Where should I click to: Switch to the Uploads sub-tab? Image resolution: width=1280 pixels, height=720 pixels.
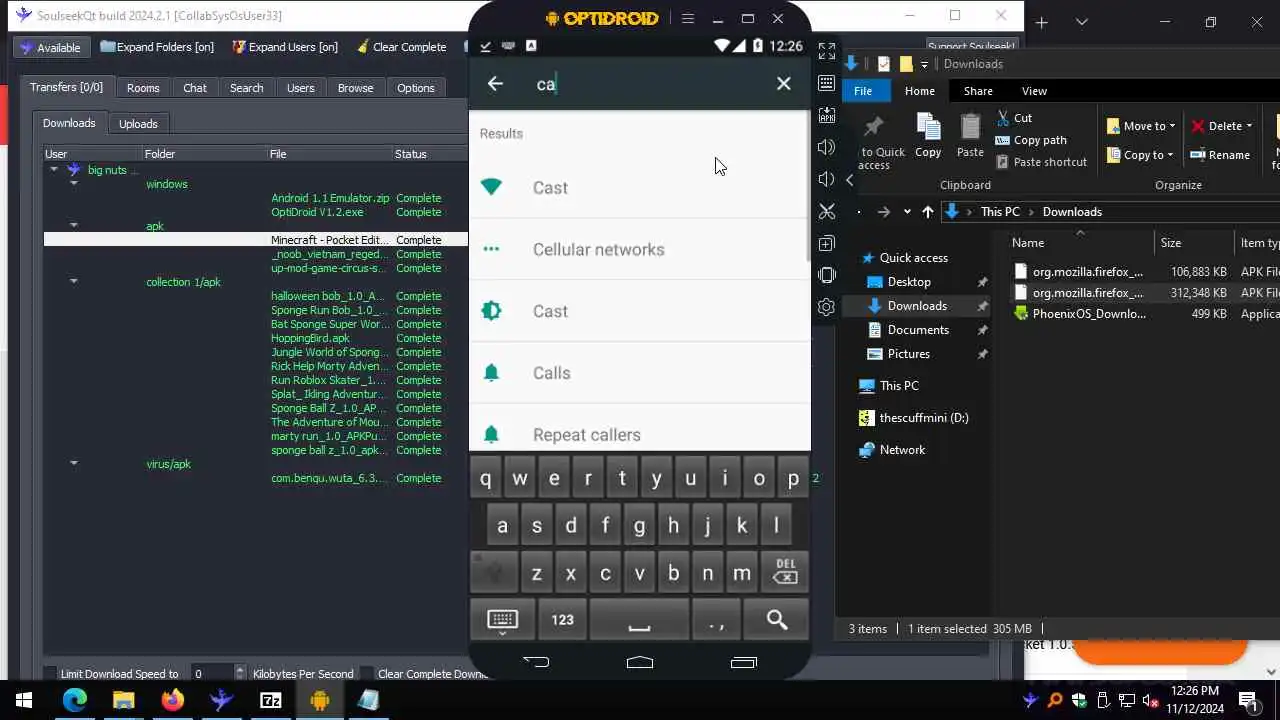pos(138,124)
